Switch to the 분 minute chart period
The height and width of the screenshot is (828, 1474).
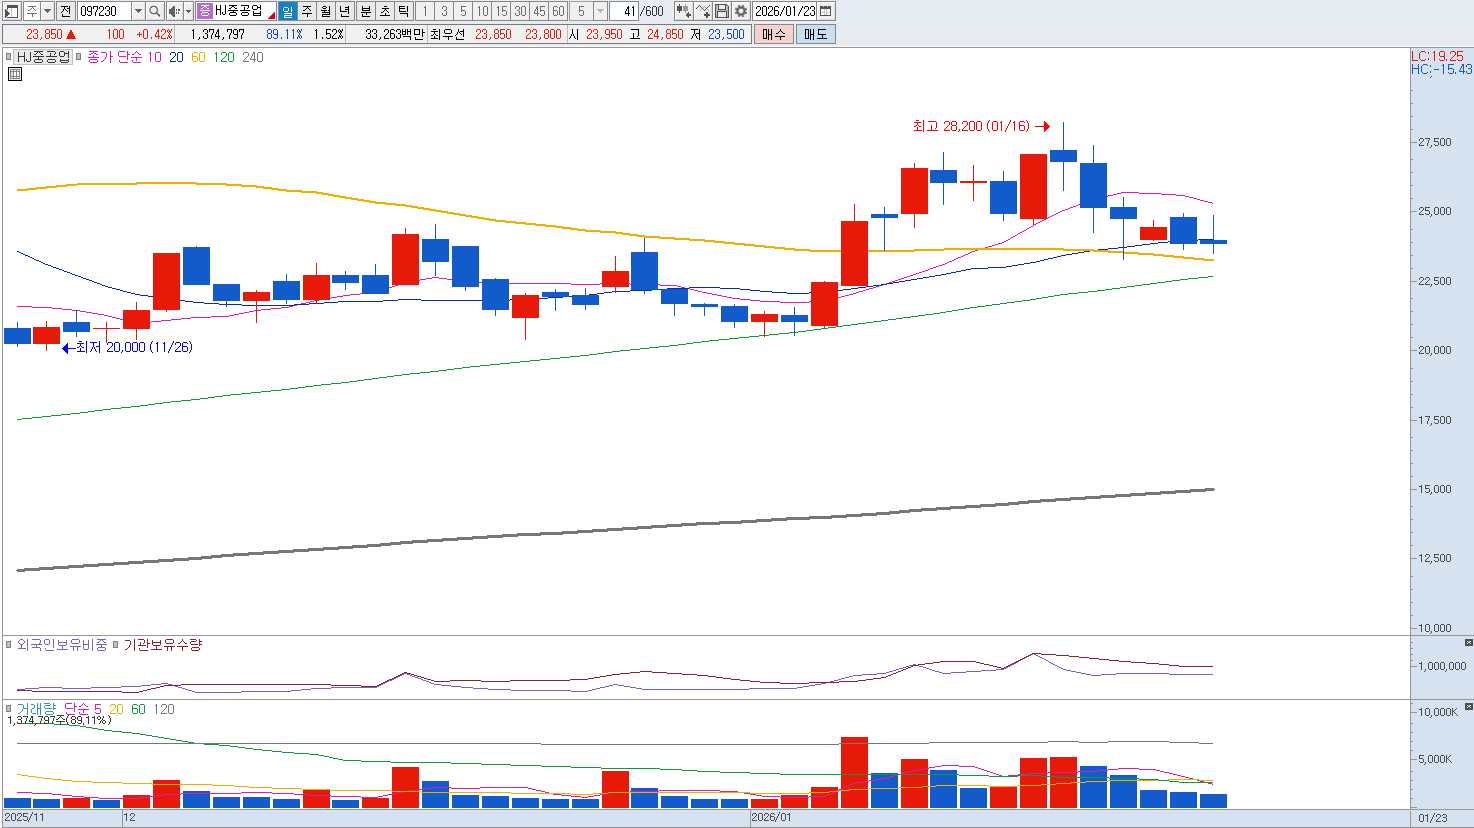pyautogui.click(x=365, y=11)
